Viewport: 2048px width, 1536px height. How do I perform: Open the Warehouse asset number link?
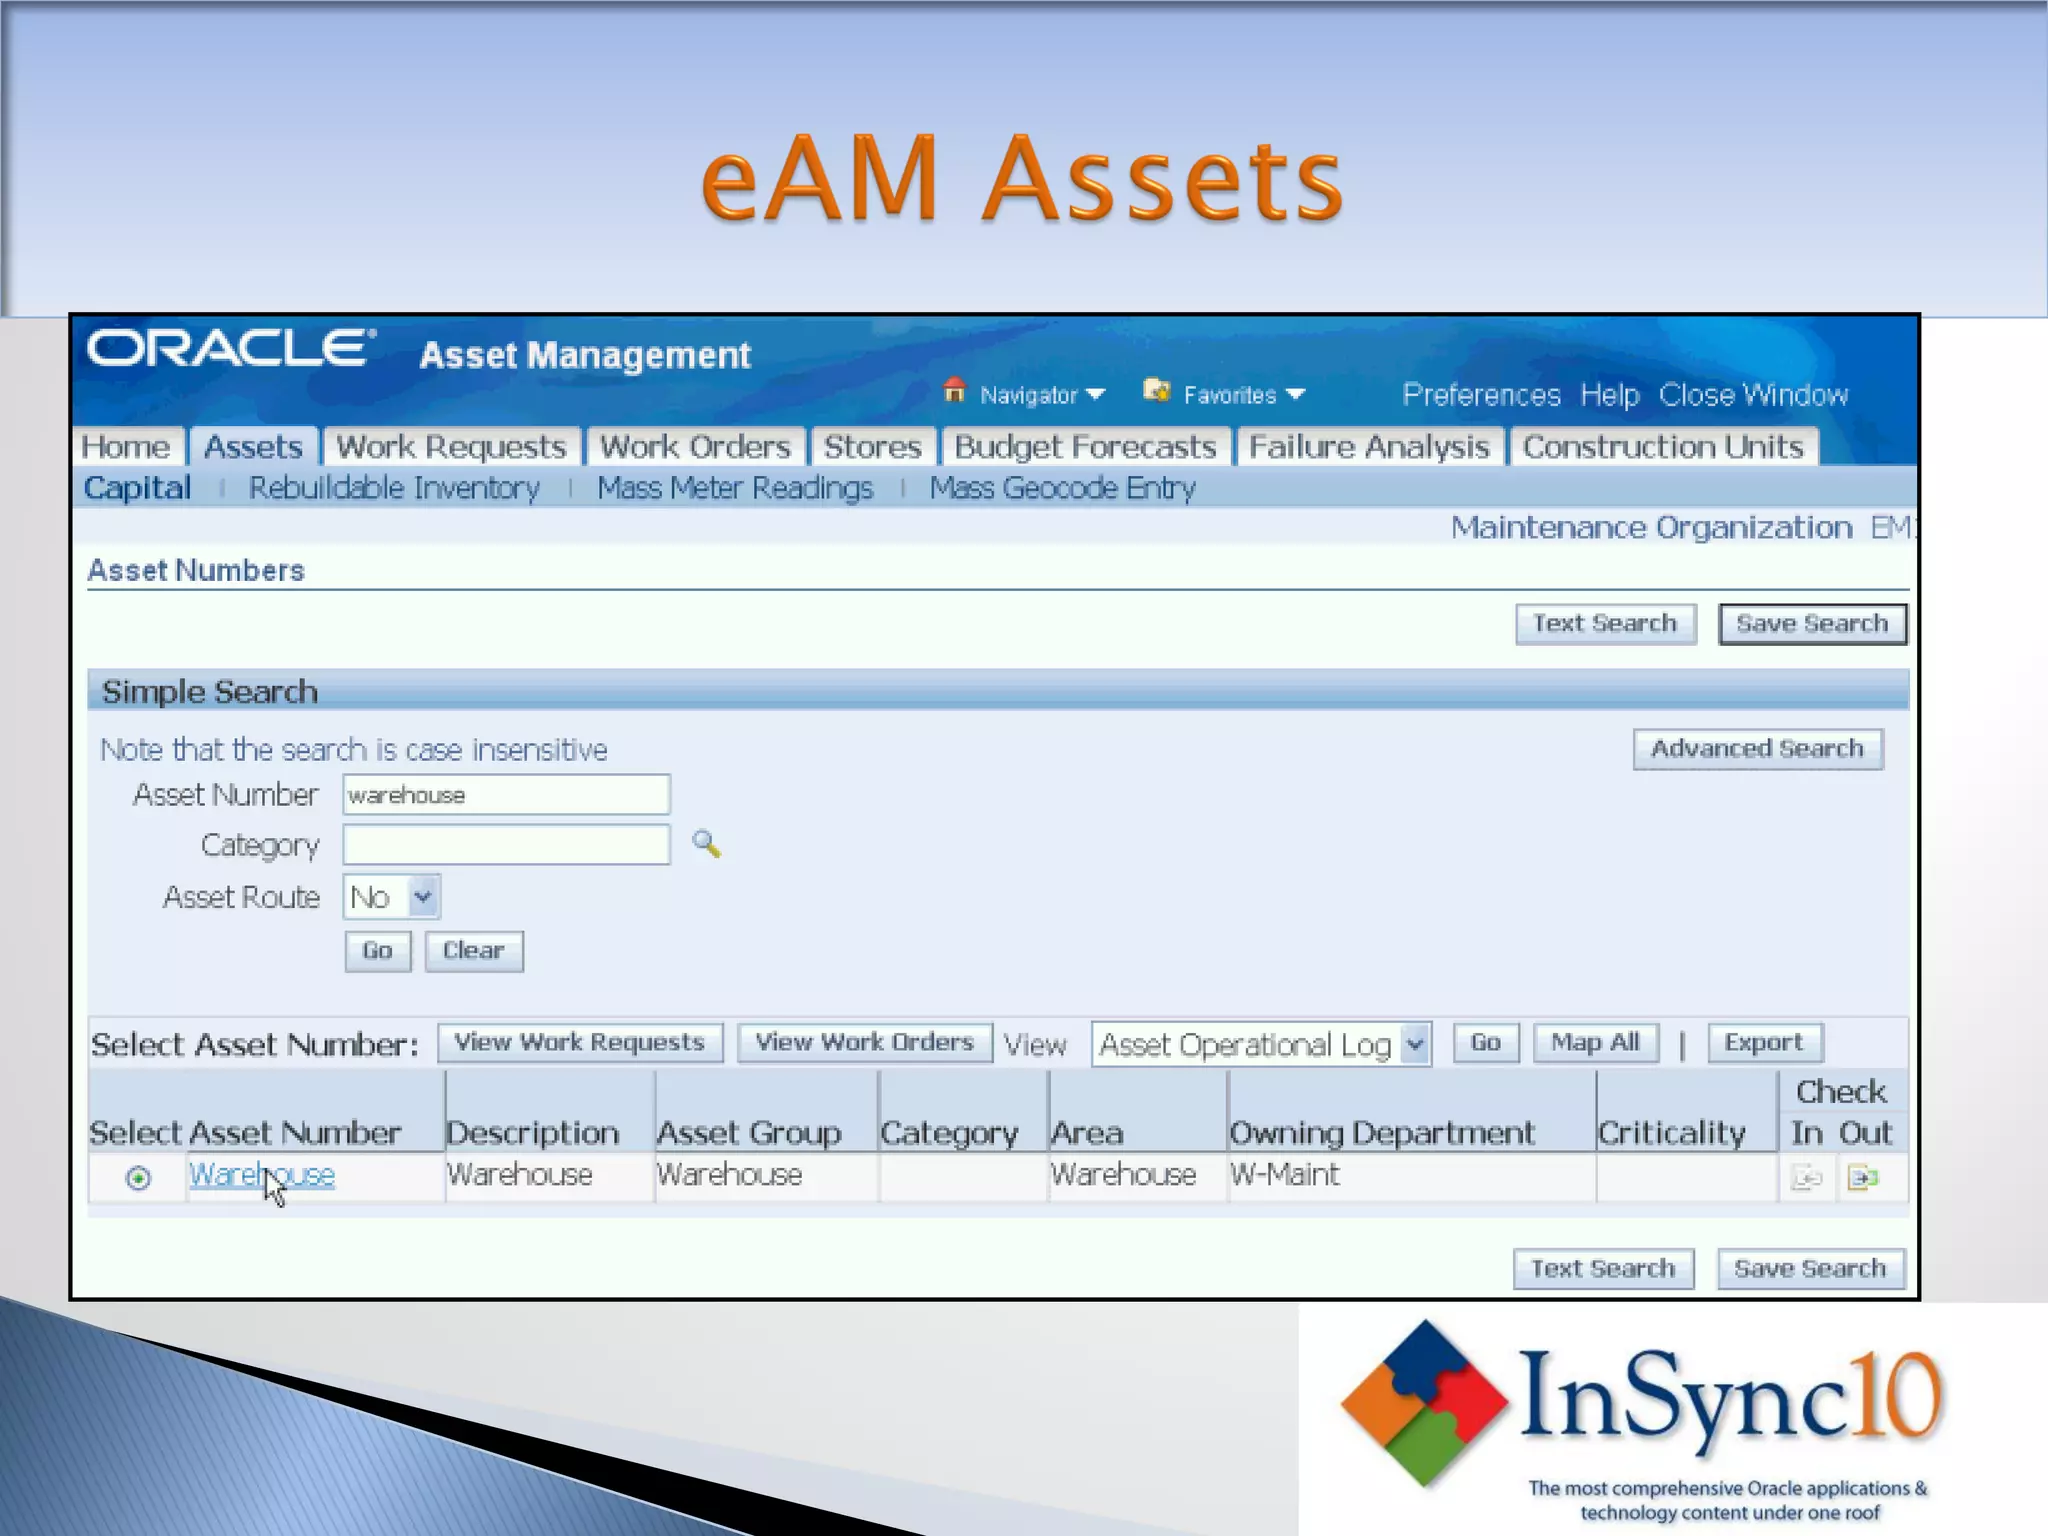(x=224, y=1174)
